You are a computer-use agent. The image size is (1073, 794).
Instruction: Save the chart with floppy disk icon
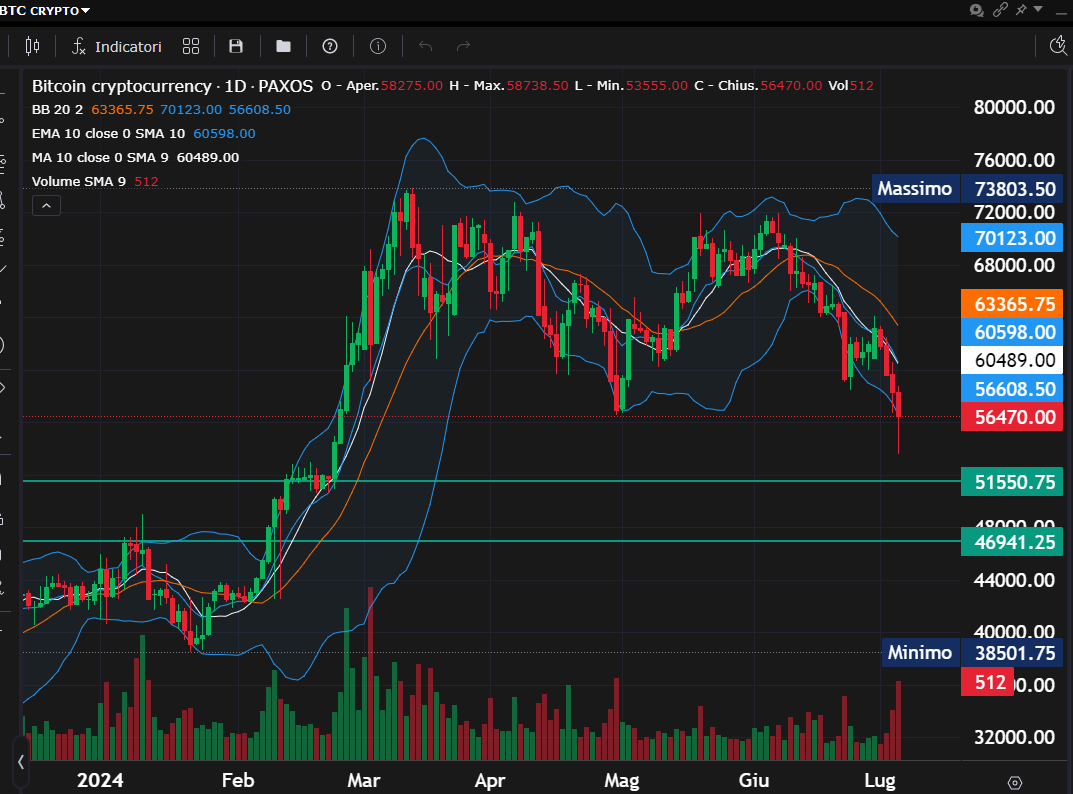point(236,46)
